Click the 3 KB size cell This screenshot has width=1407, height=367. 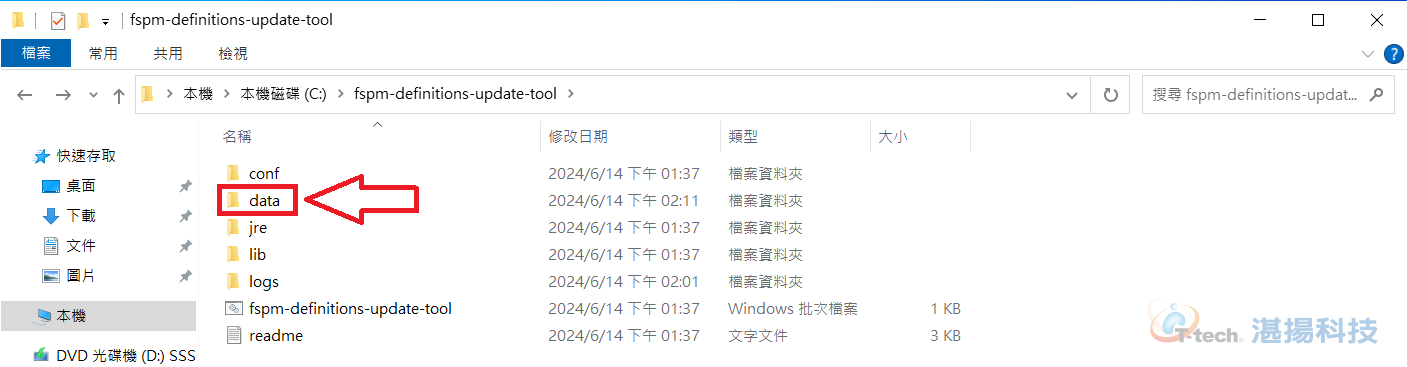tap(945, 335)
